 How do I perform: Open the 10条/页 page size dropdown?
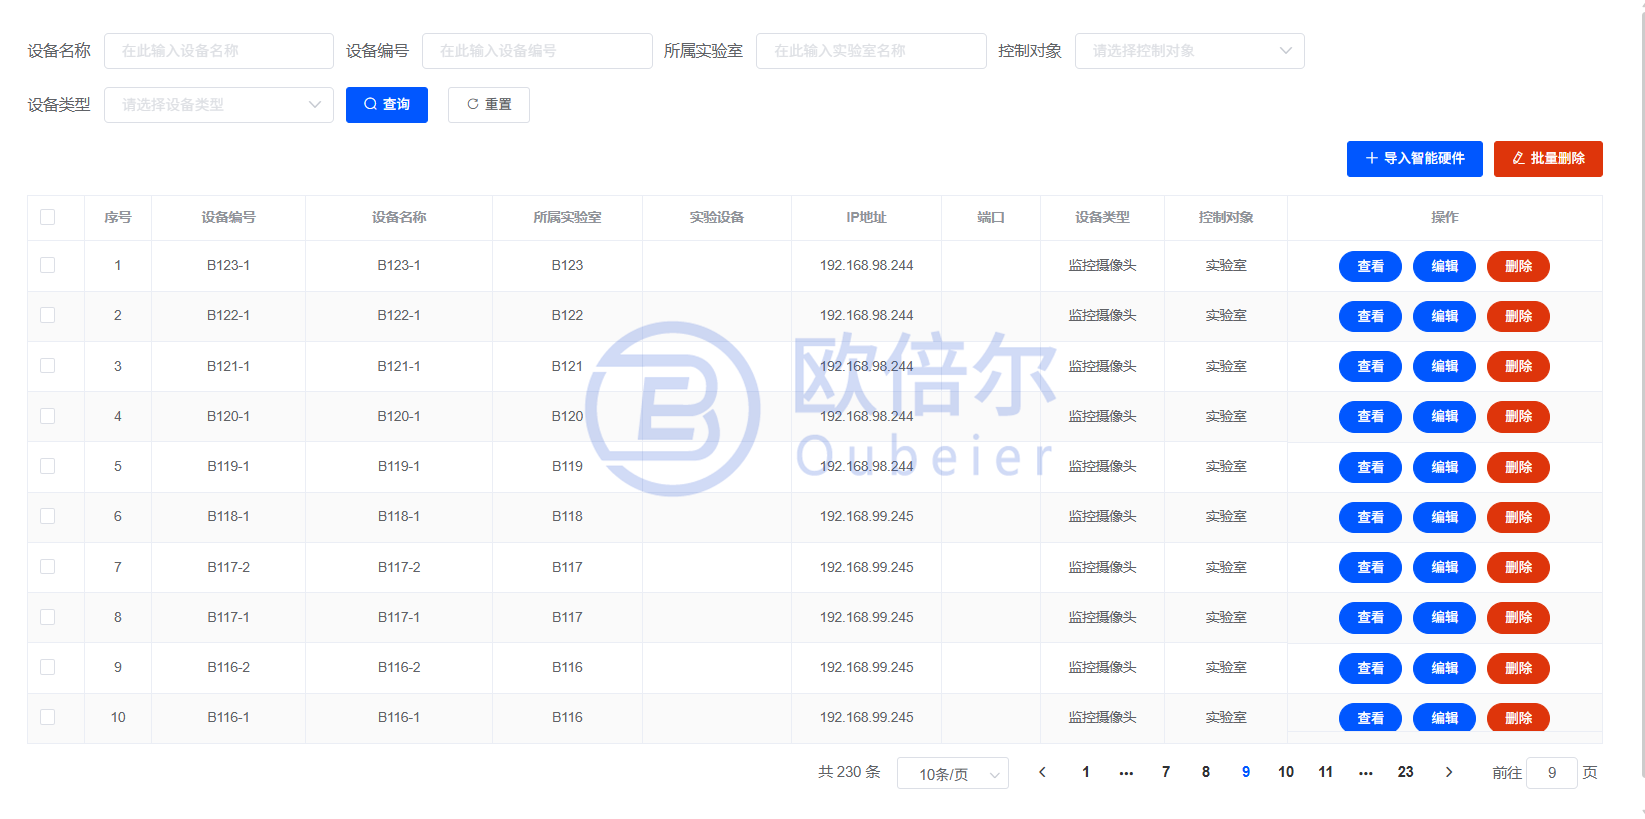pyautogui.click(x=953, y=773)
